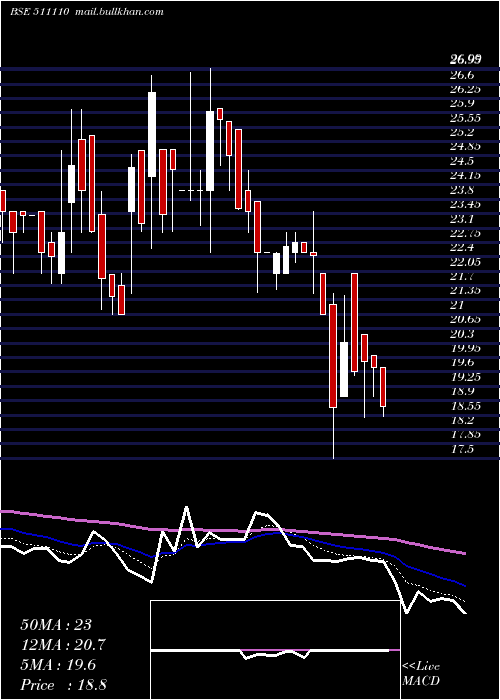Screen dimensions: 500x700
Task: Click the tallest white candle near 26.25
Action: [152, 134]
